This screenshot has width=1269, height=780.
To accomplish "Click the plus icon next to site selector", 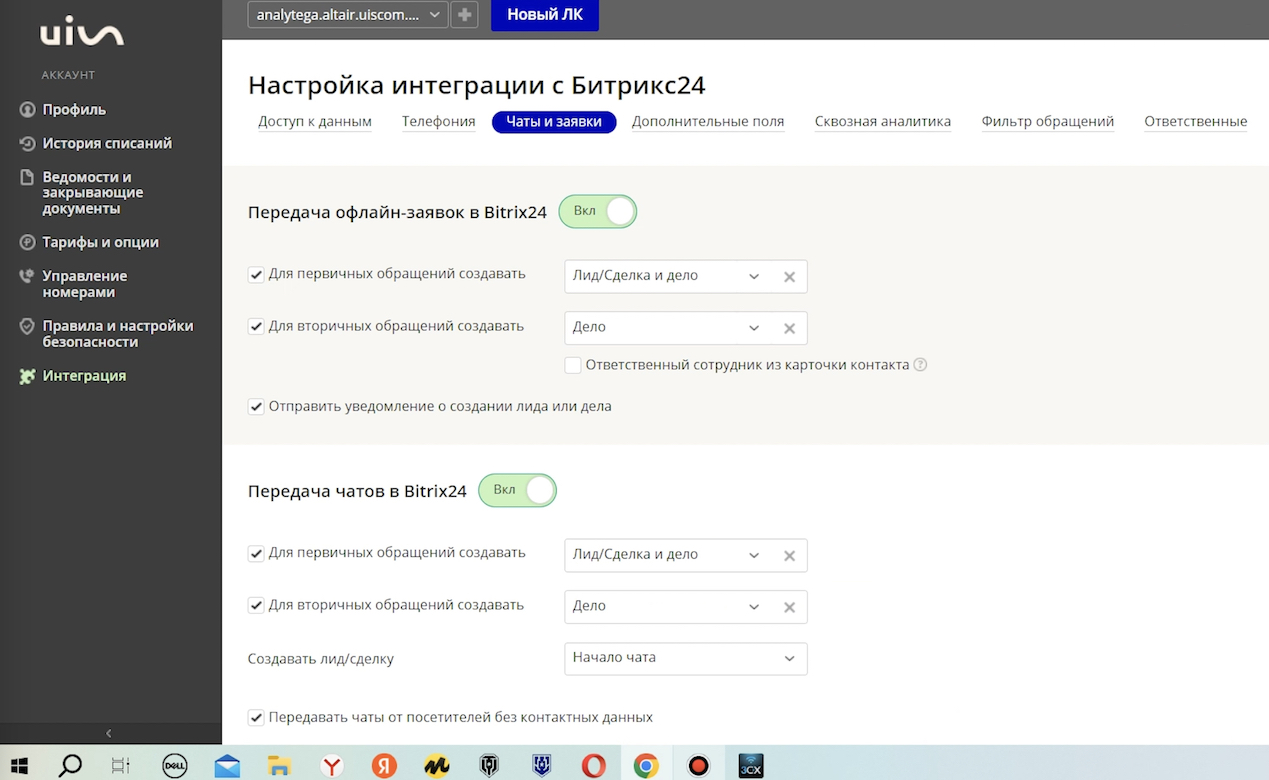I will pos(464,15).
